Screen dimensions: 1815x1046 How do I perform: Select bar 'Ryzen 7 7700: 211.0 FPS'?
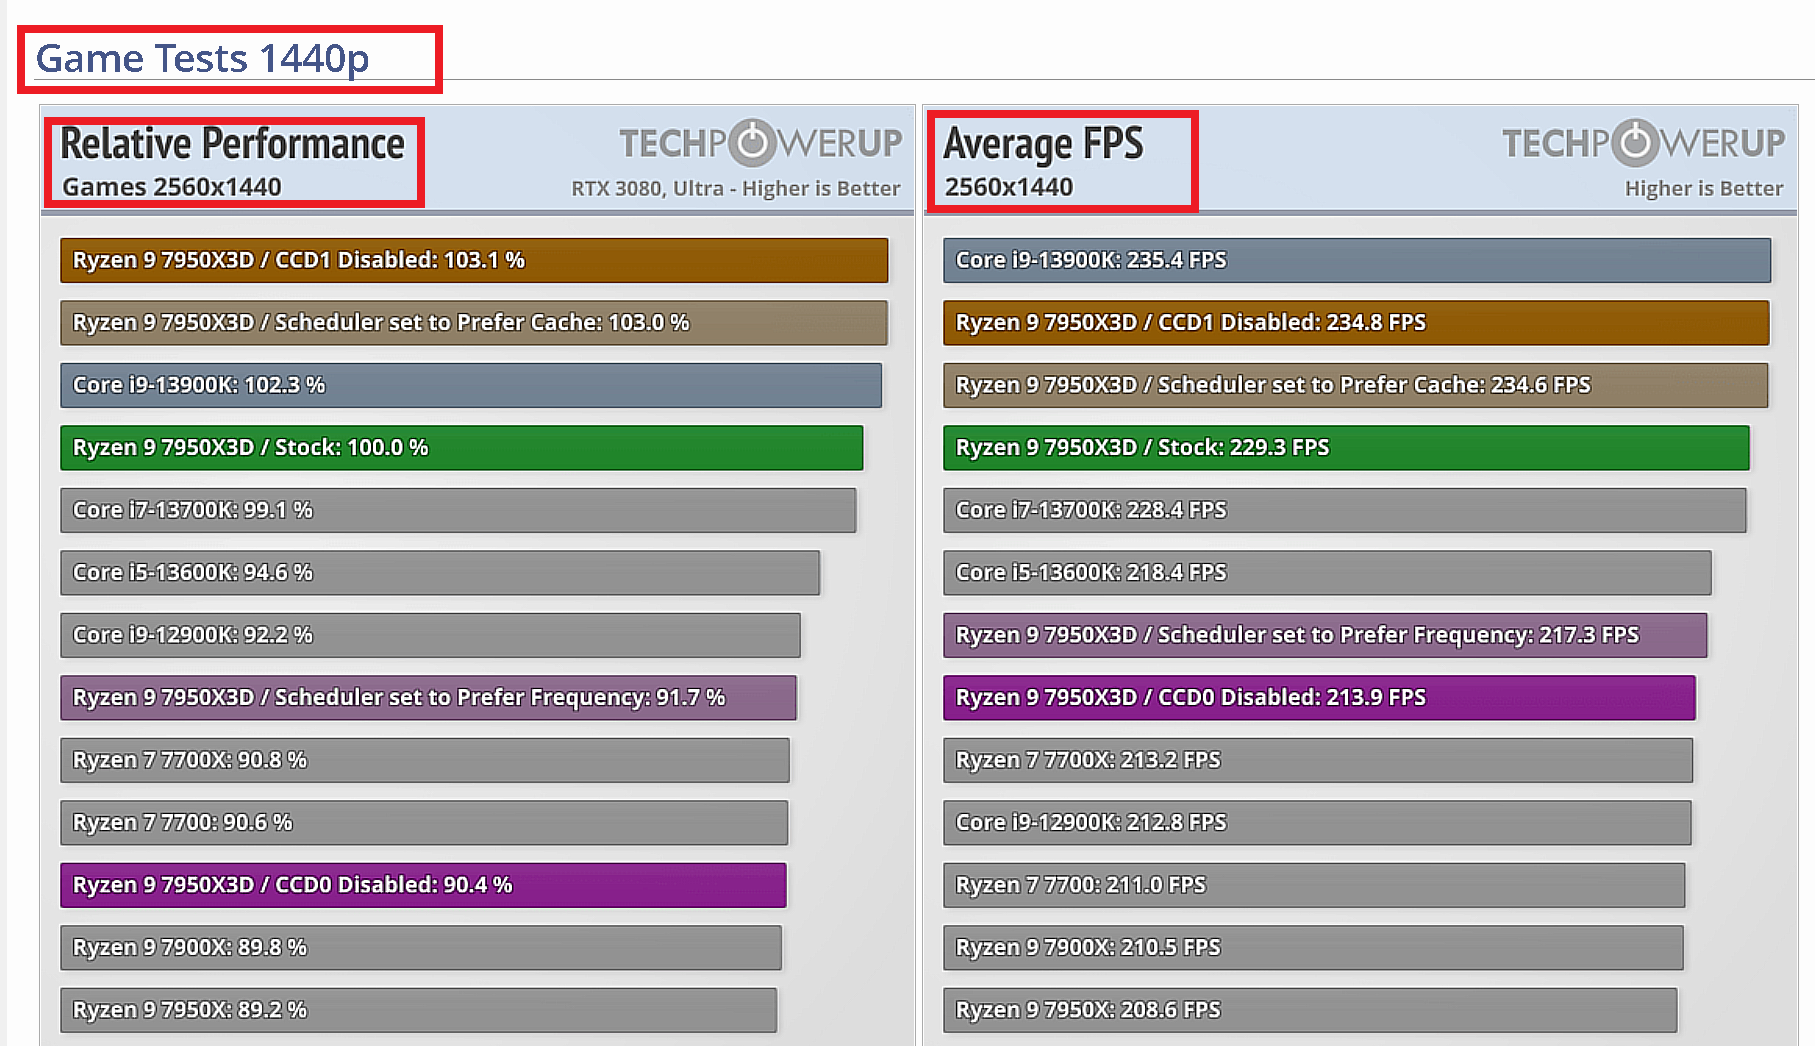point(1314,885)
